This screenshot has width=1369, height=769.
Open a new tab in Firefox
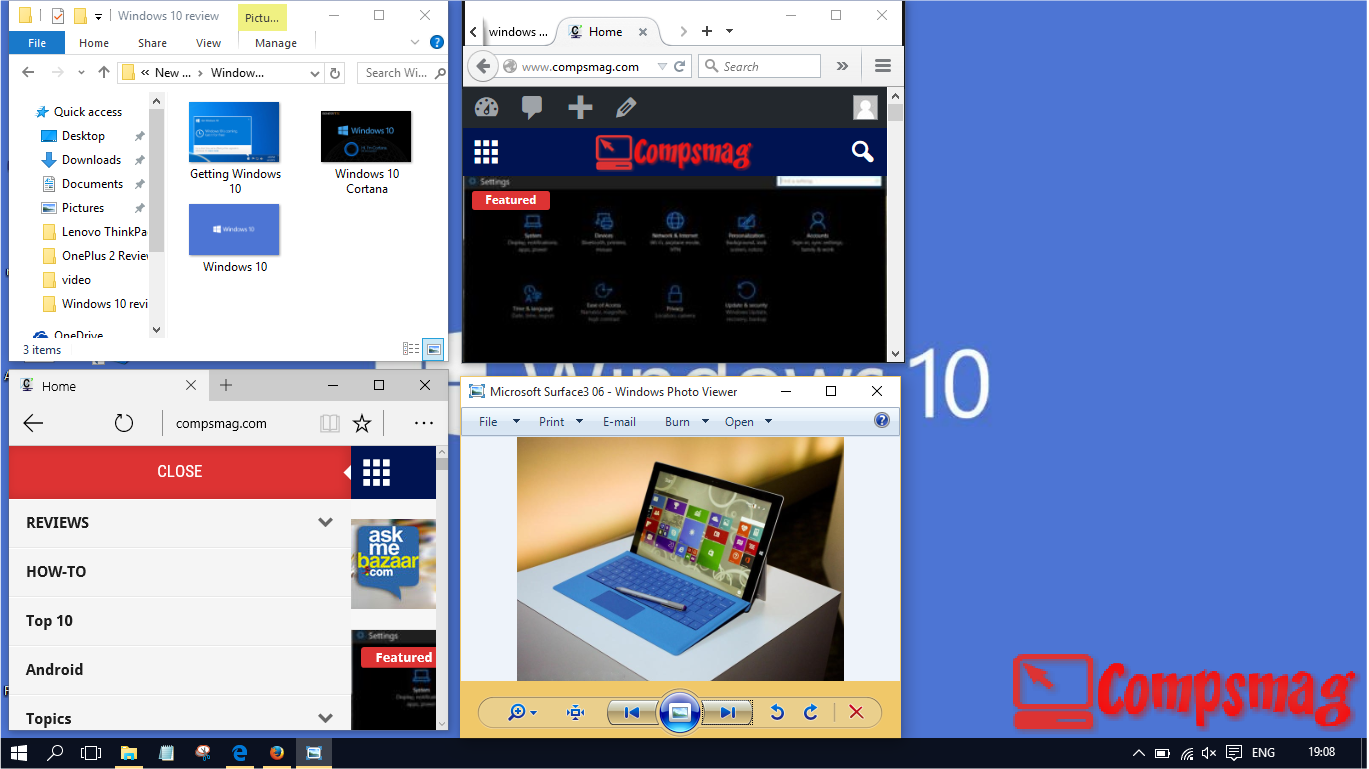(707, 31)
